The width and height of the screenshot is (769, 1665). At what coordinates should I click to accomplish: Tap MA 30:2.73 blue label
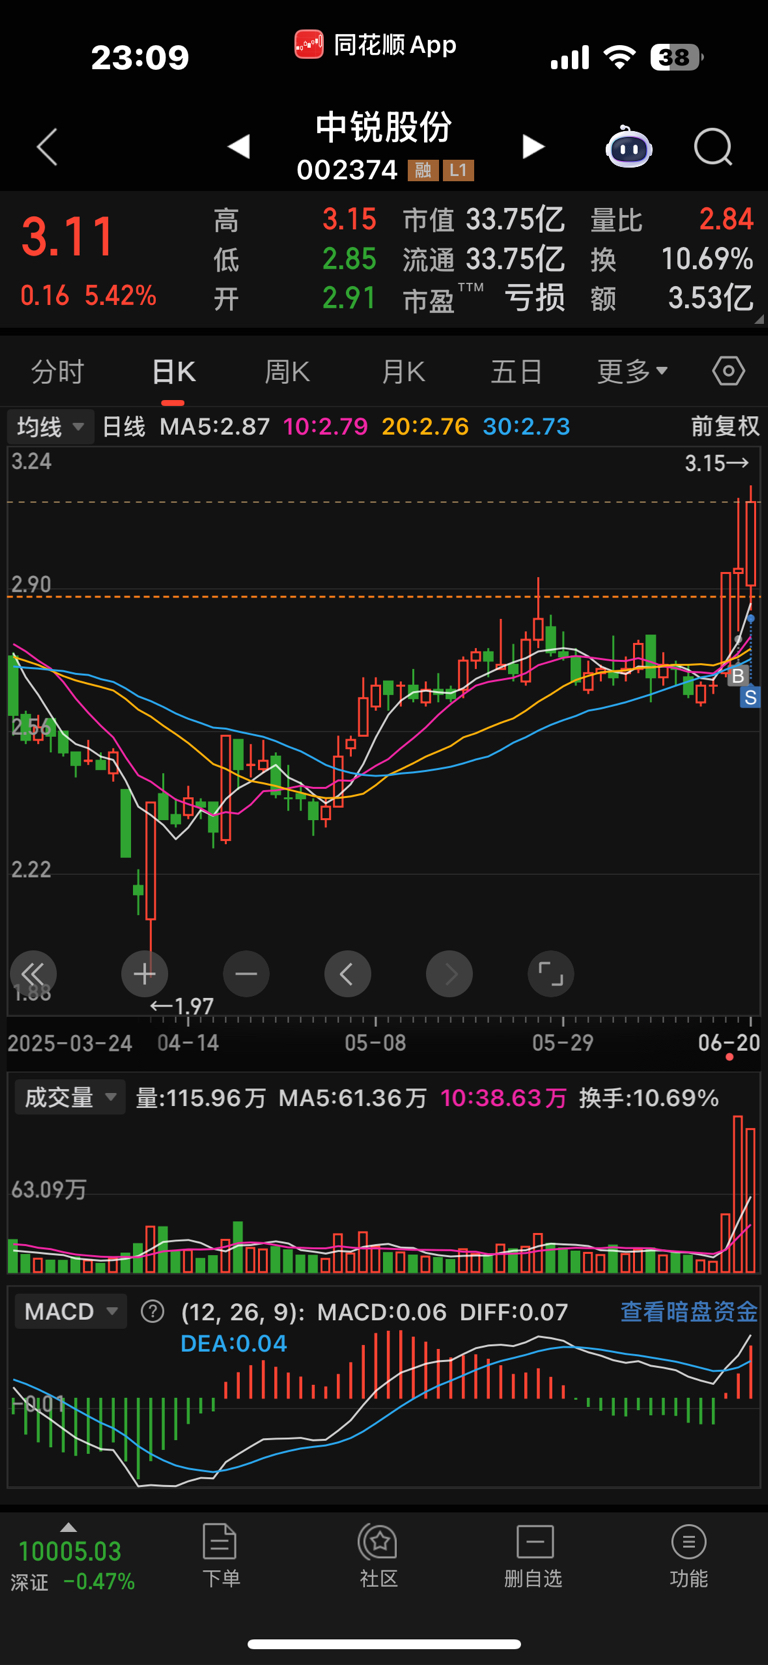526,427
